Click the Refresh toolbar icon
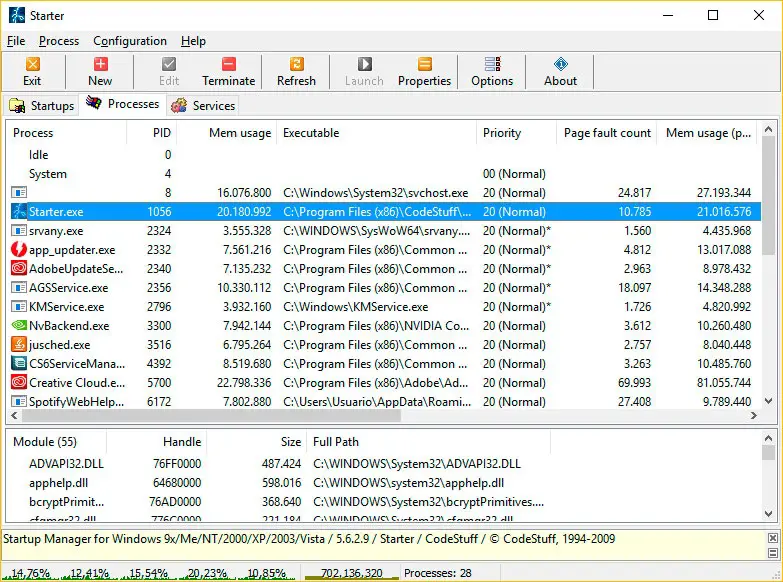 (x=296, y=71)
